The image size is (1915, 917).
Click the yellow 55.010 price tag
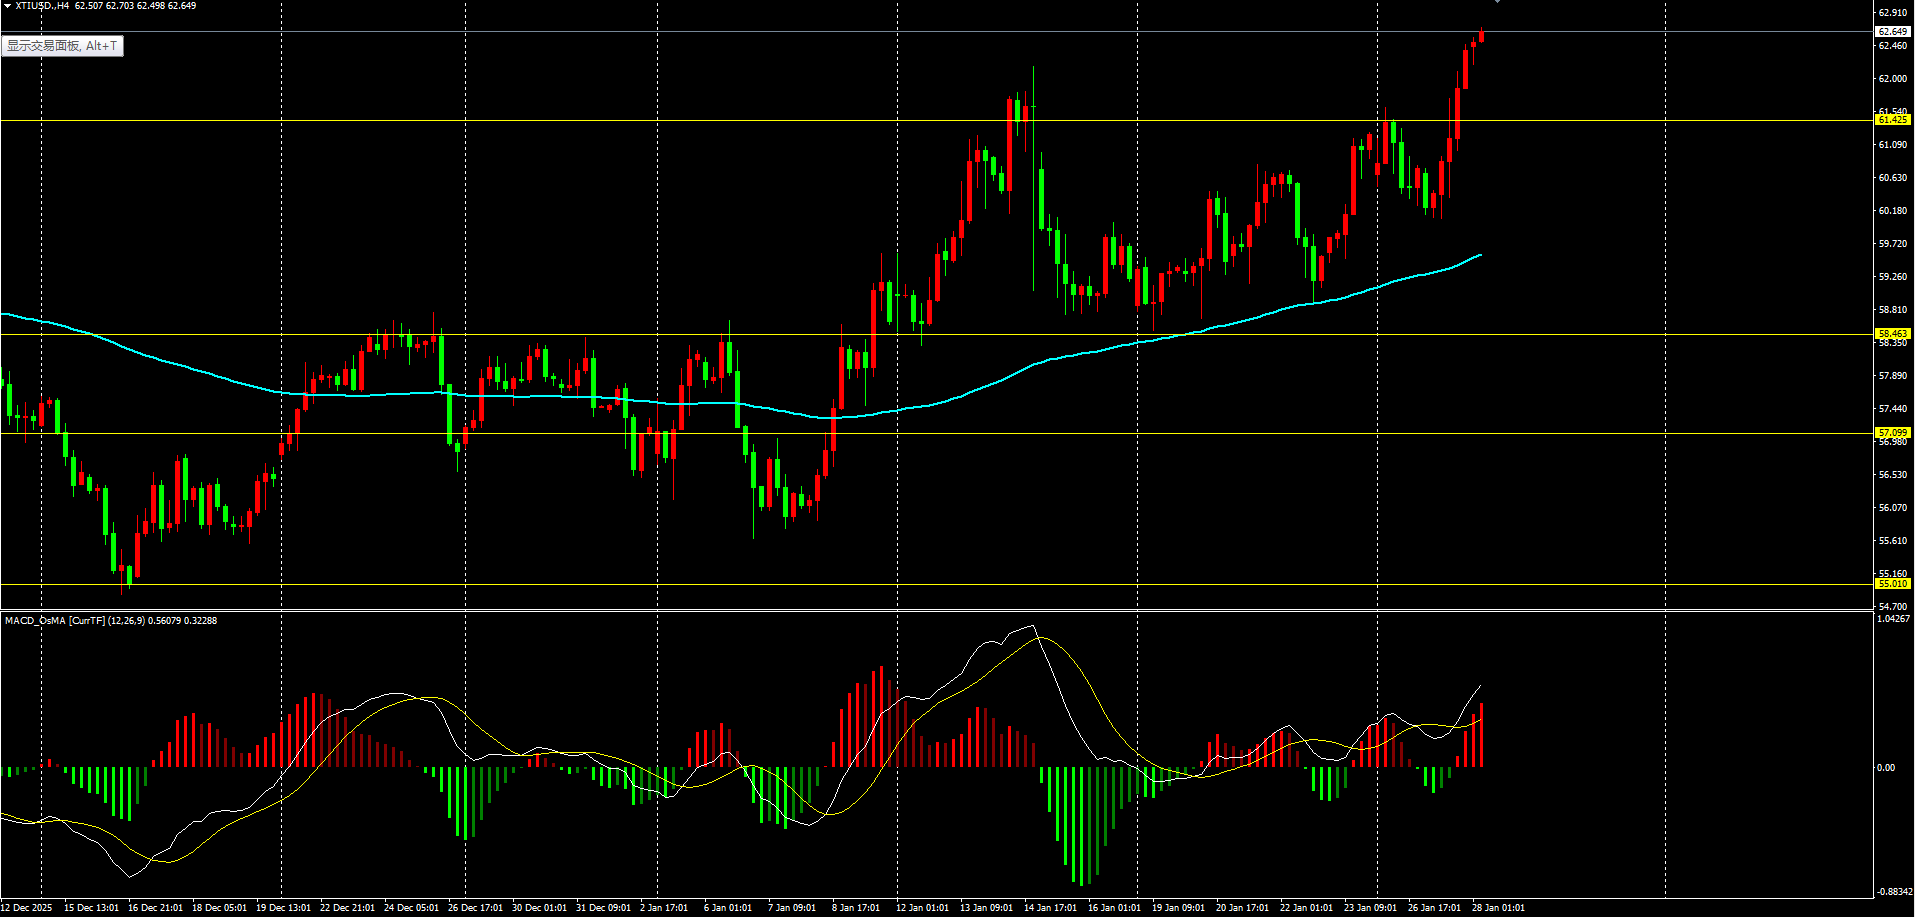[x=1892, y=584]
